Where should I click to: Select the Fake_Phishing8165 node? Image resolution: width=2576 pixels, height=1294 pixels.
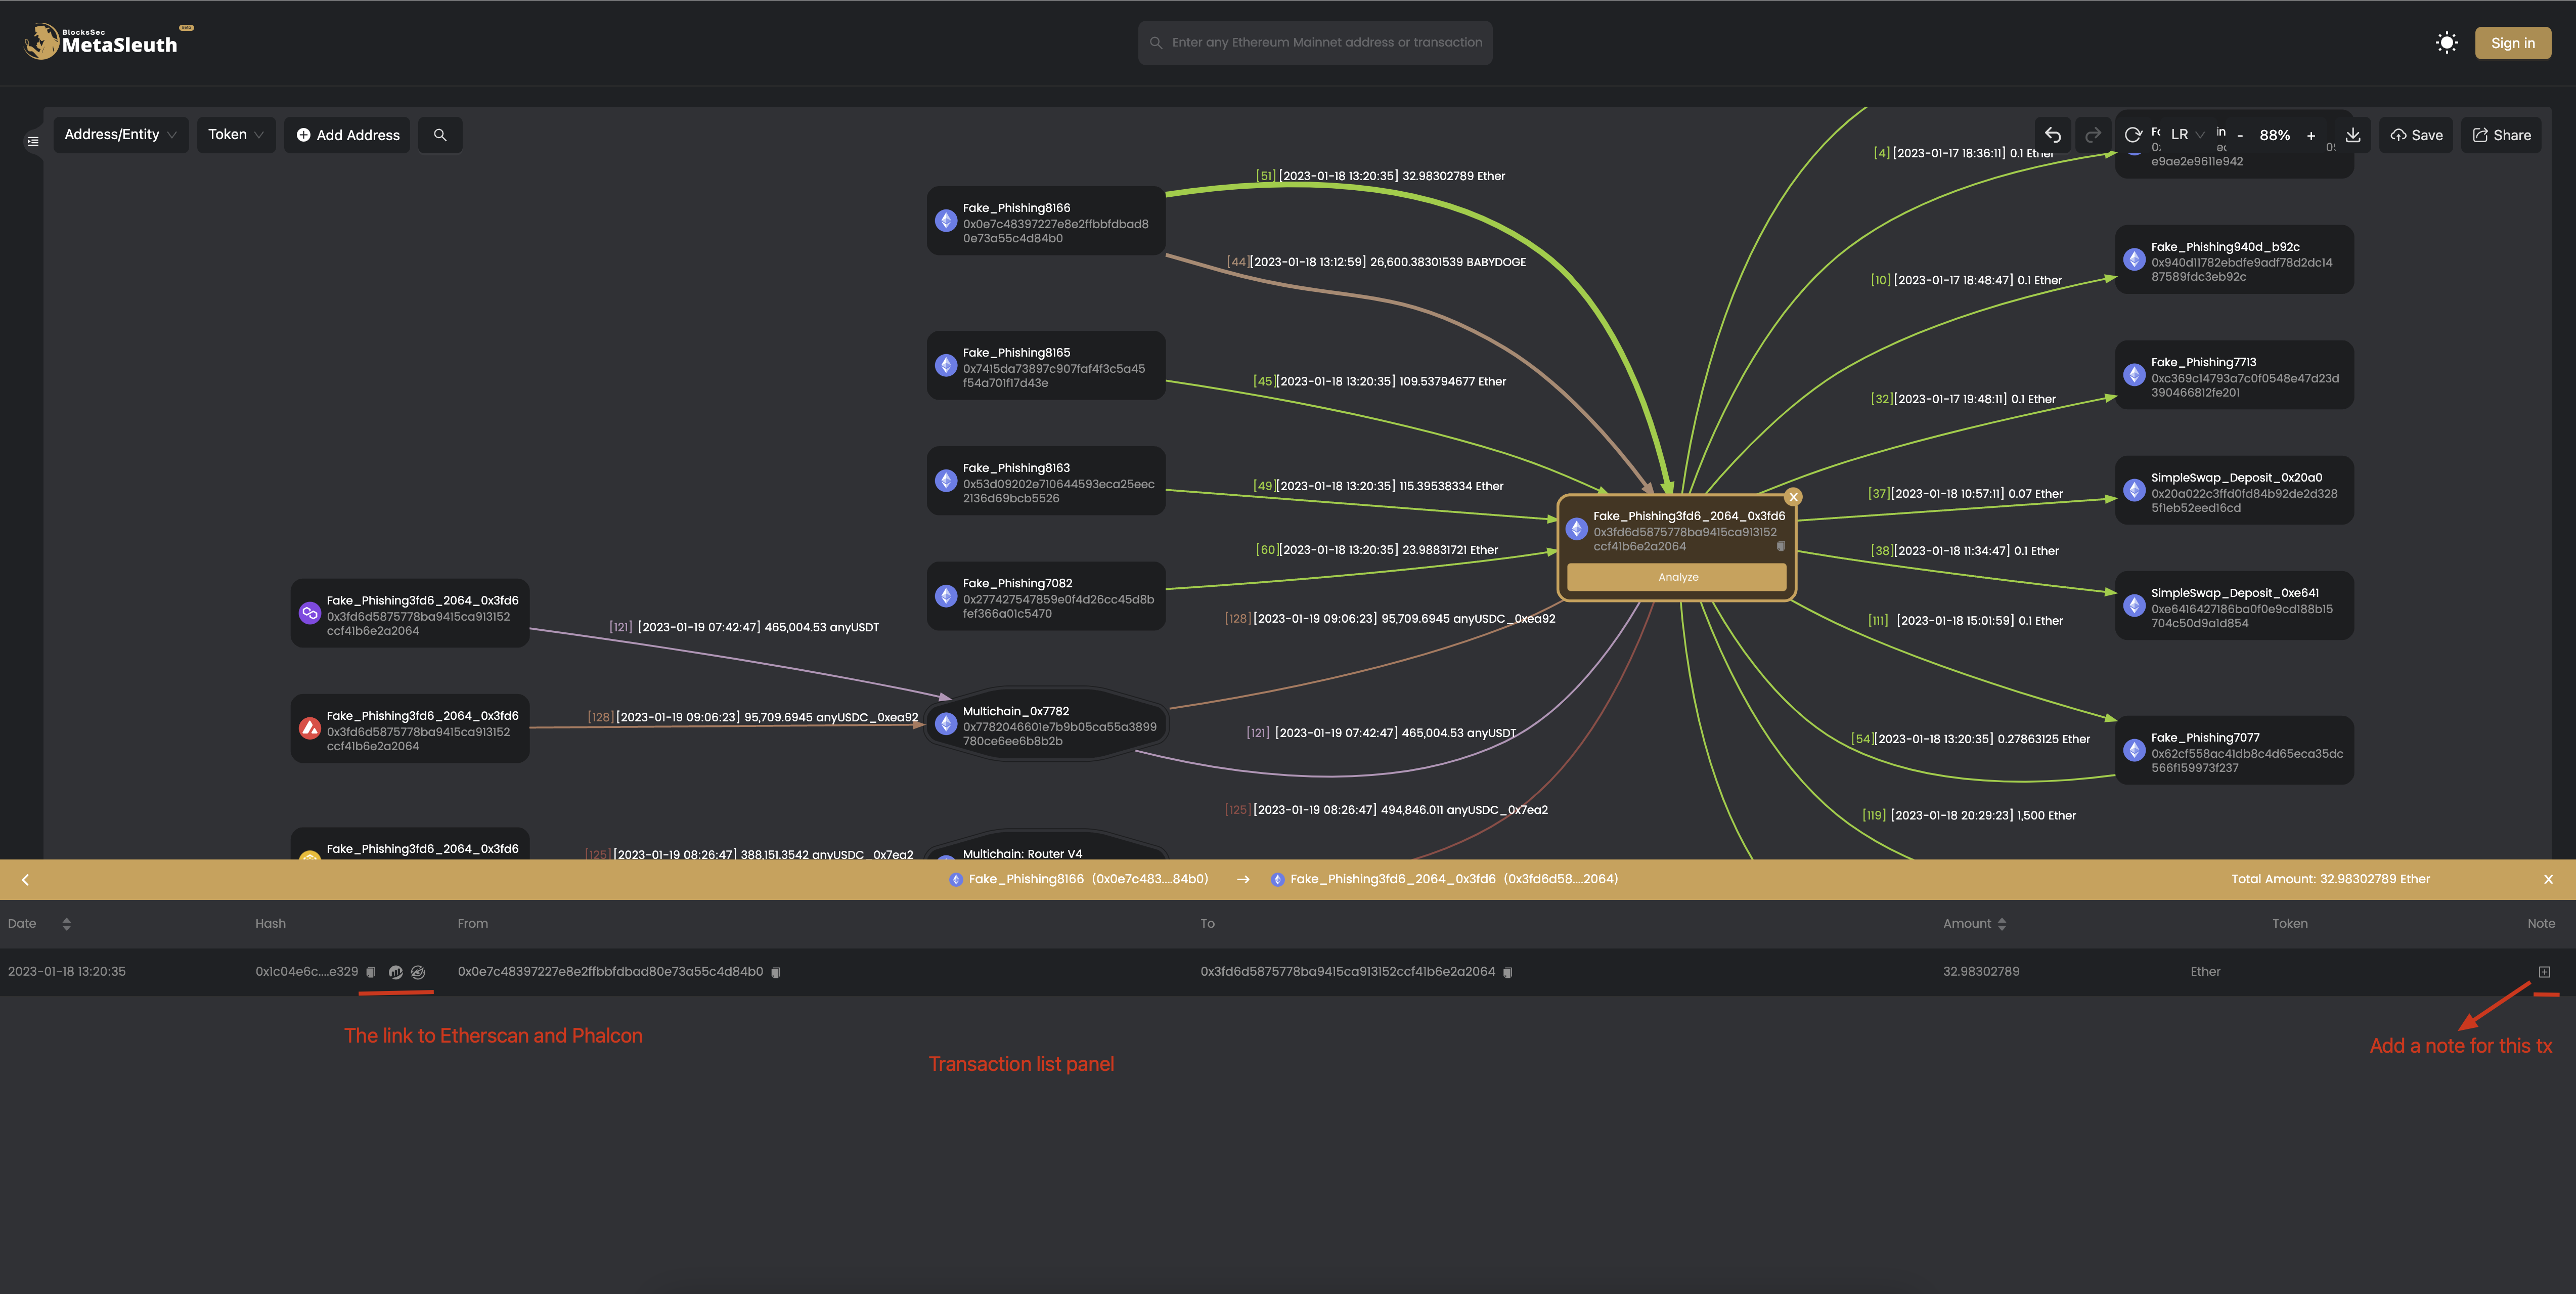(x=1045, y=366)
